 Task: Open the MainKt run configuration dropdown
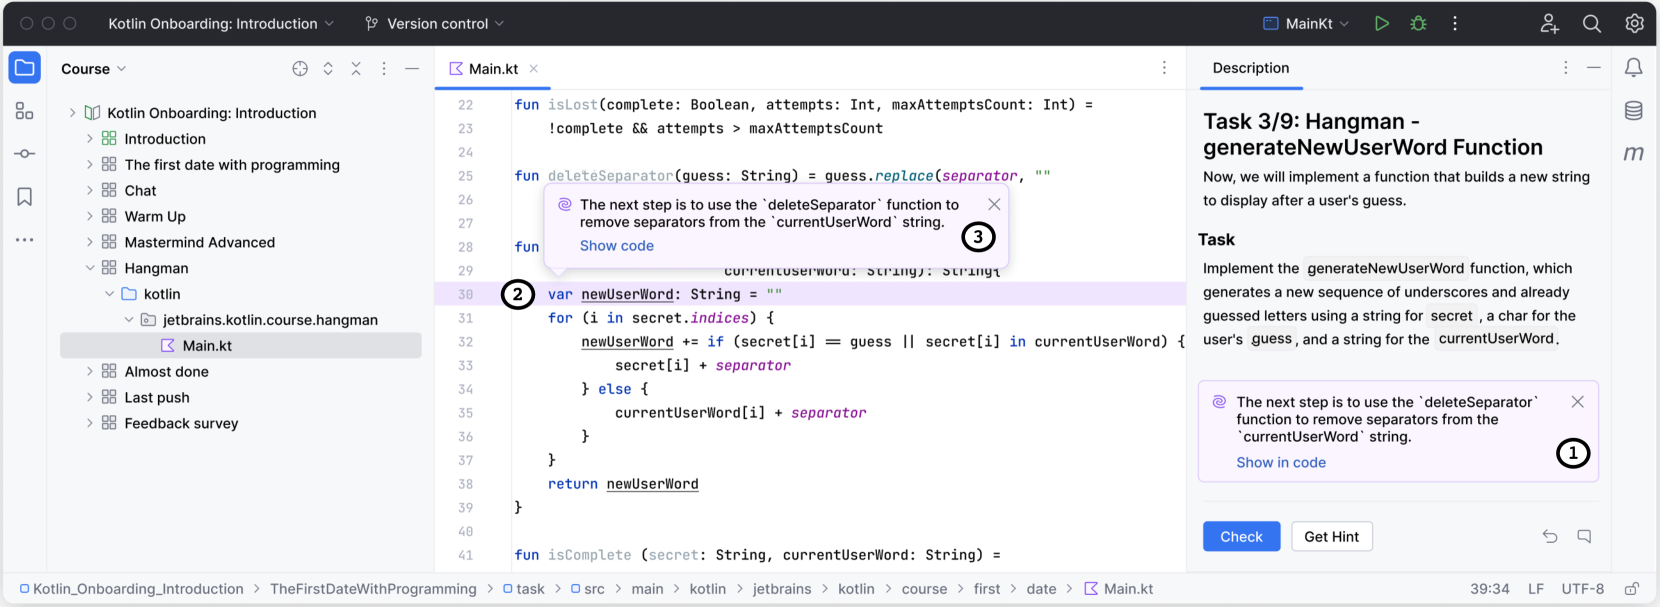pos(1306,23)
